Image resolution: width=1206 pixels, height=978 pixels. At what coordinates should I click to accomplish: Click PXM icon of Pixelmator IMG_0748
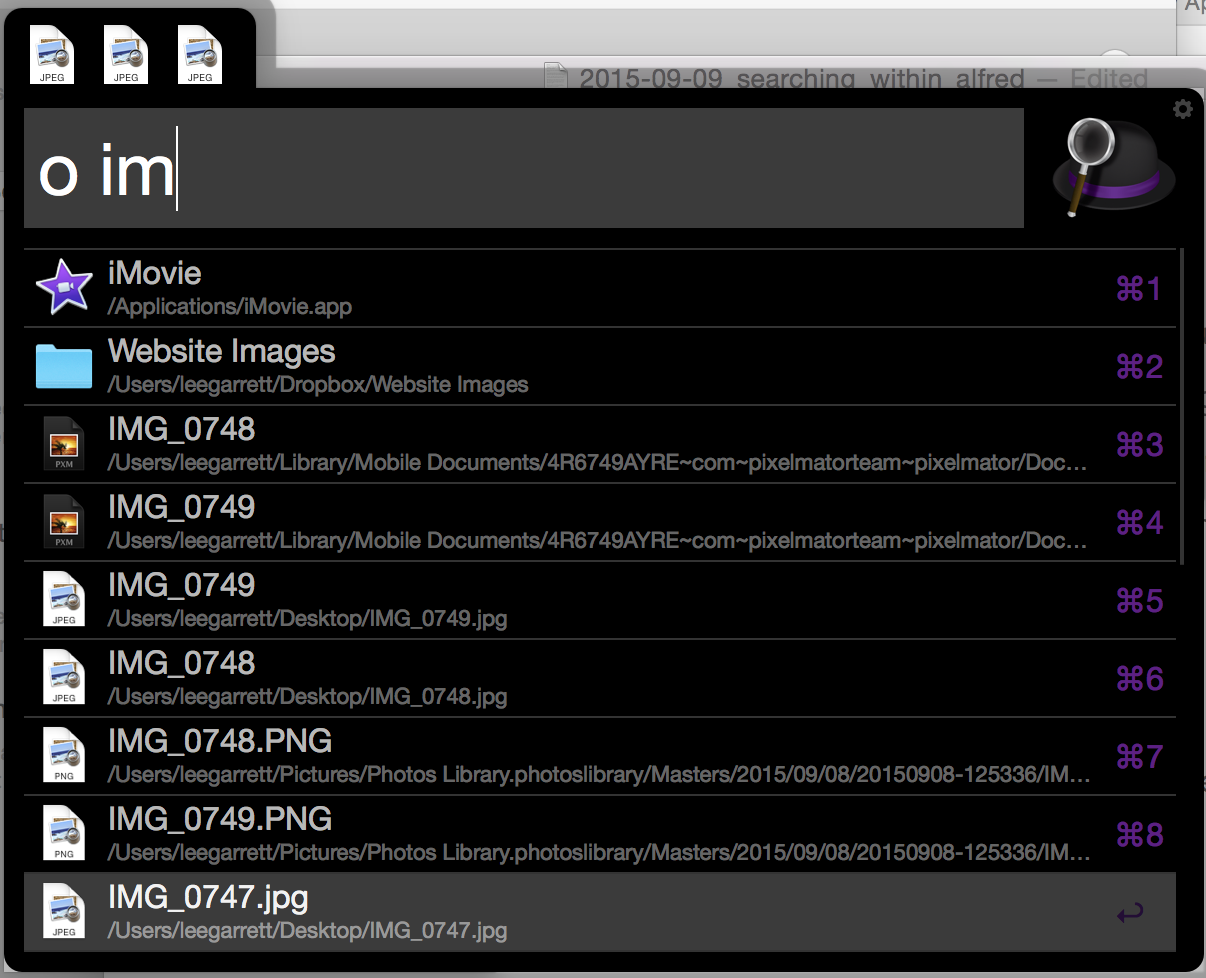pyautogui.click(x=64, y=444)
